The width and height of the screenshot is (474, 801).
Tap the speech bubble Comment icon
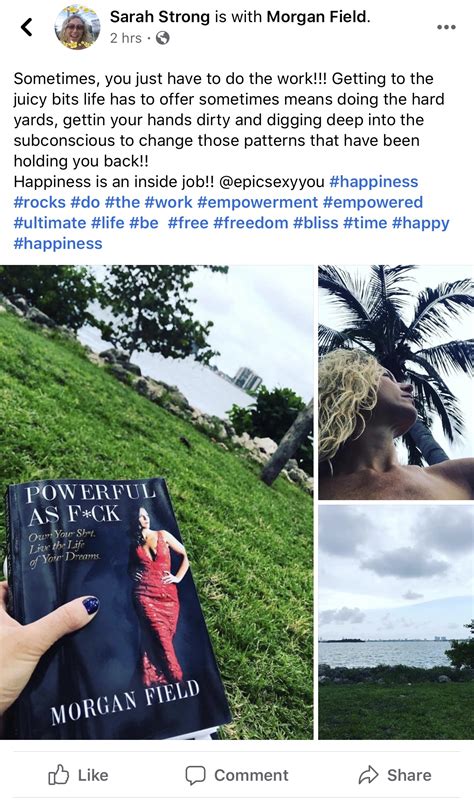[x=195, y=775]
